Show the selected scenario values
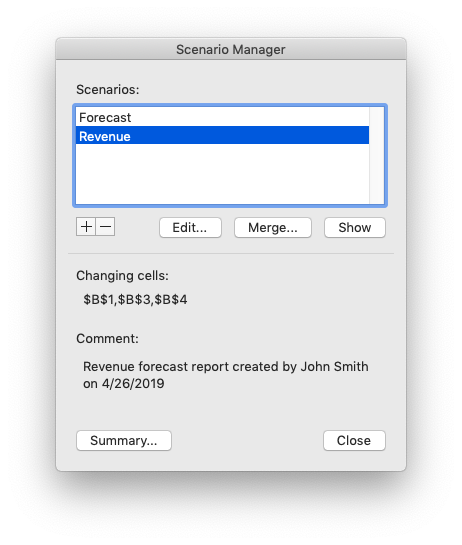The image size is (462, 545). pyautogui.click(x=355, y=228)
